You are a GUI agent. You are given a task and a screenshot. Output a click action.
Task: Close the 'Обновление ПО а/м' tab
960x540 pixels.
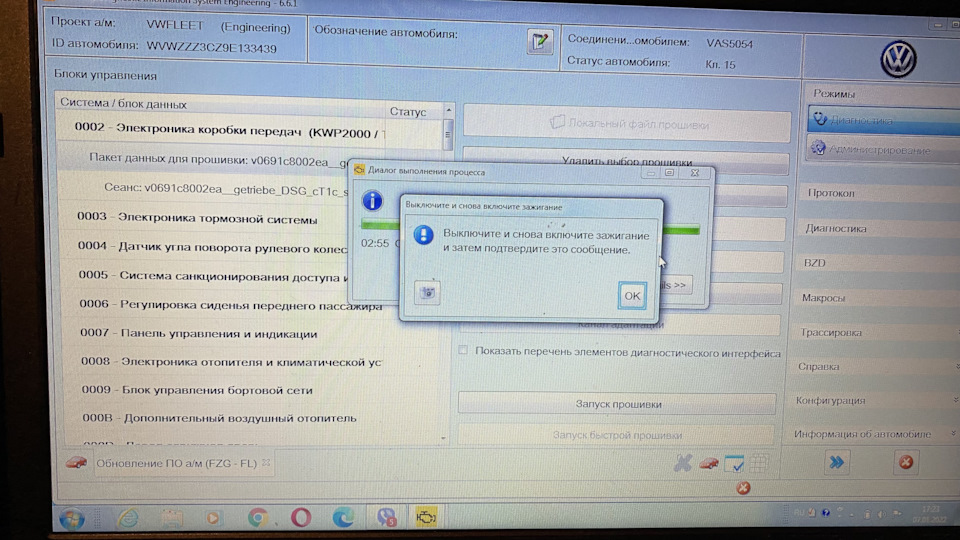[266, 463]
